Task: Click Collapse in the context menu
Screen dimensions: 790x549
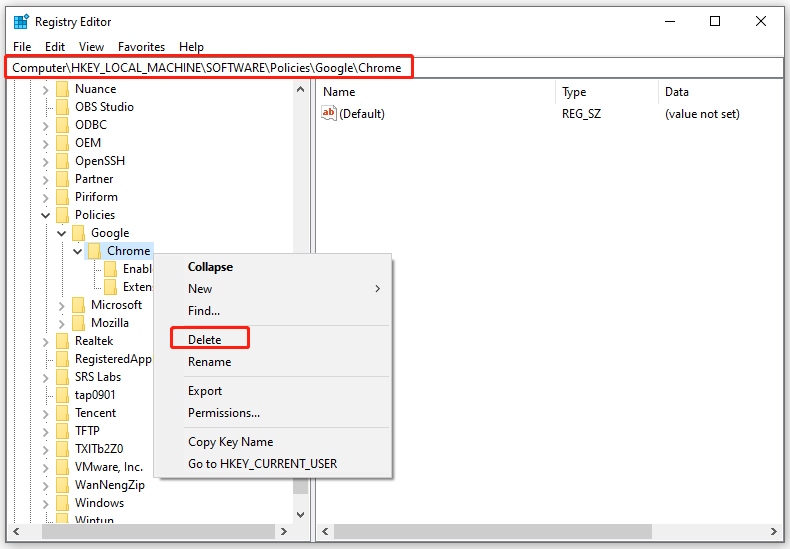Action: 273,267
